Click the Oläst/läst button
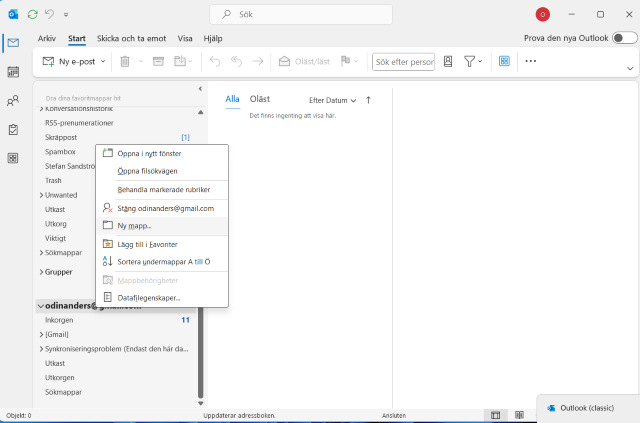The width and height of the screenshot is (640, 423). pyautogui.click(x=304, y=61)
